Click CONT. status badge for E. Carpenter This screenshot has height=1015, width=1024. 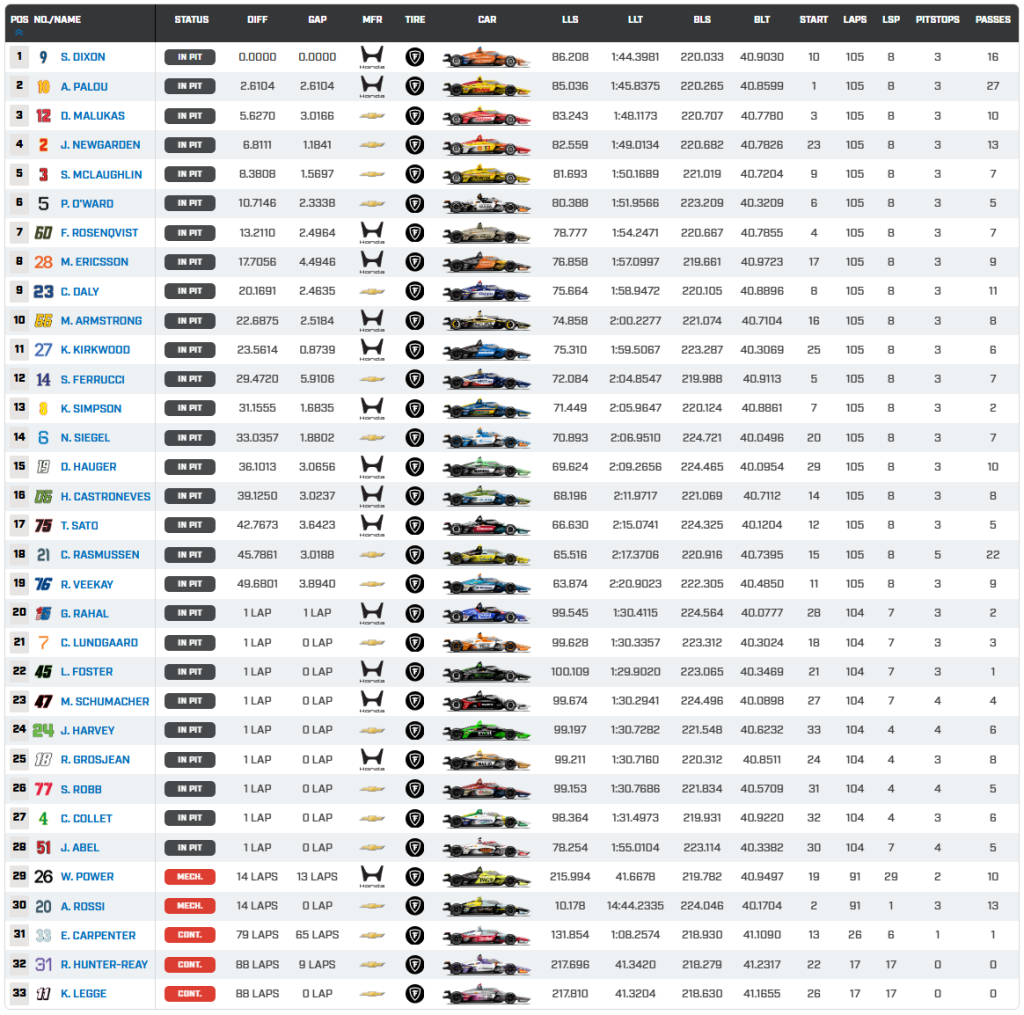[x=190, y=935]
